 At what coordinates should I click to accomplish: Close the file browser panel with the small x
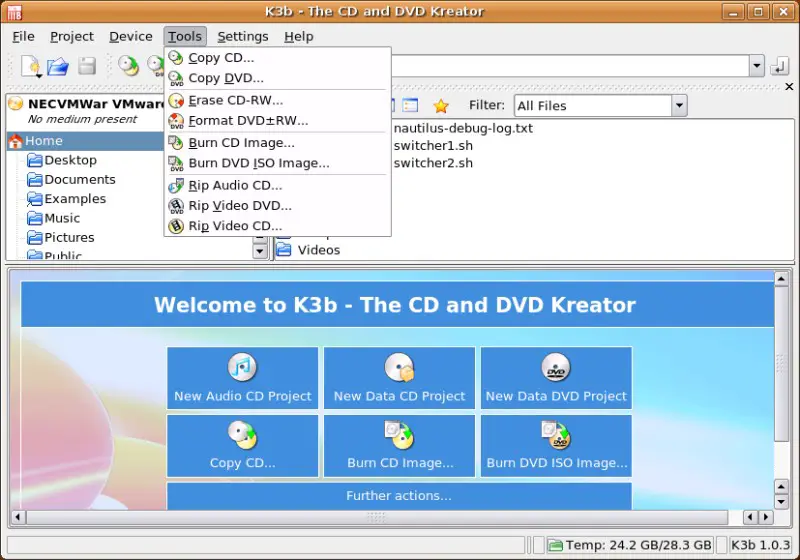[x=789, y=87]
